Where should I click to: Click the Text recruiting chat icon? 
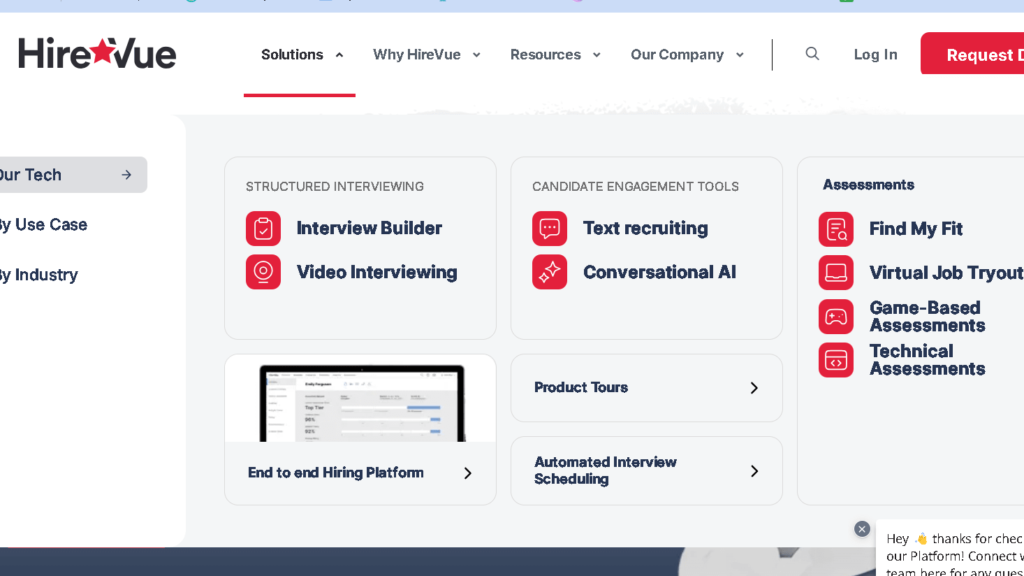click(549, 229)
